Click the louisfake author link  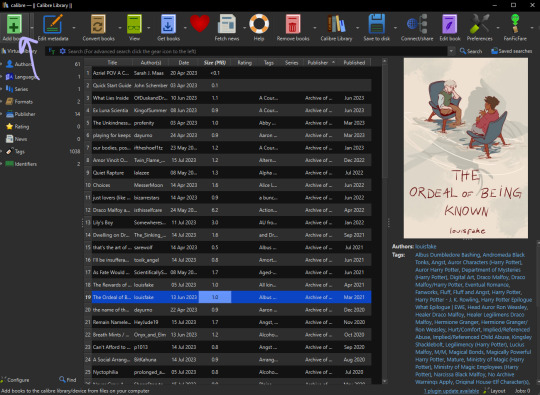click(x=426, y=246)
